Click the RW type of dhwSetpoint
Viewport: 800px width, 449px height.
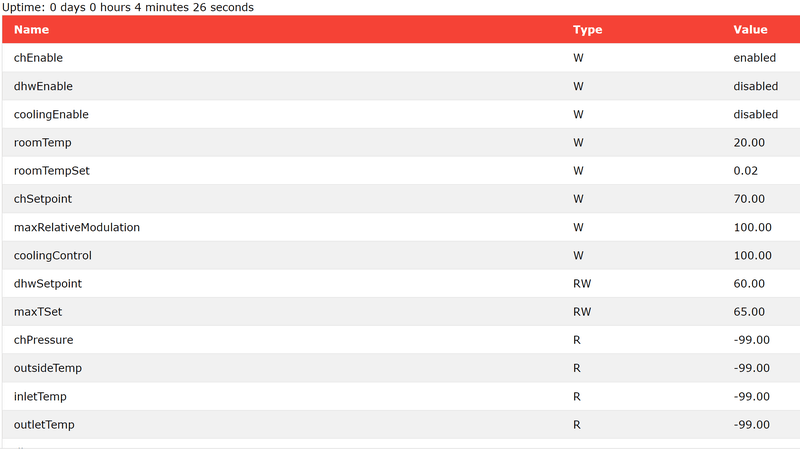pos(582,283)
